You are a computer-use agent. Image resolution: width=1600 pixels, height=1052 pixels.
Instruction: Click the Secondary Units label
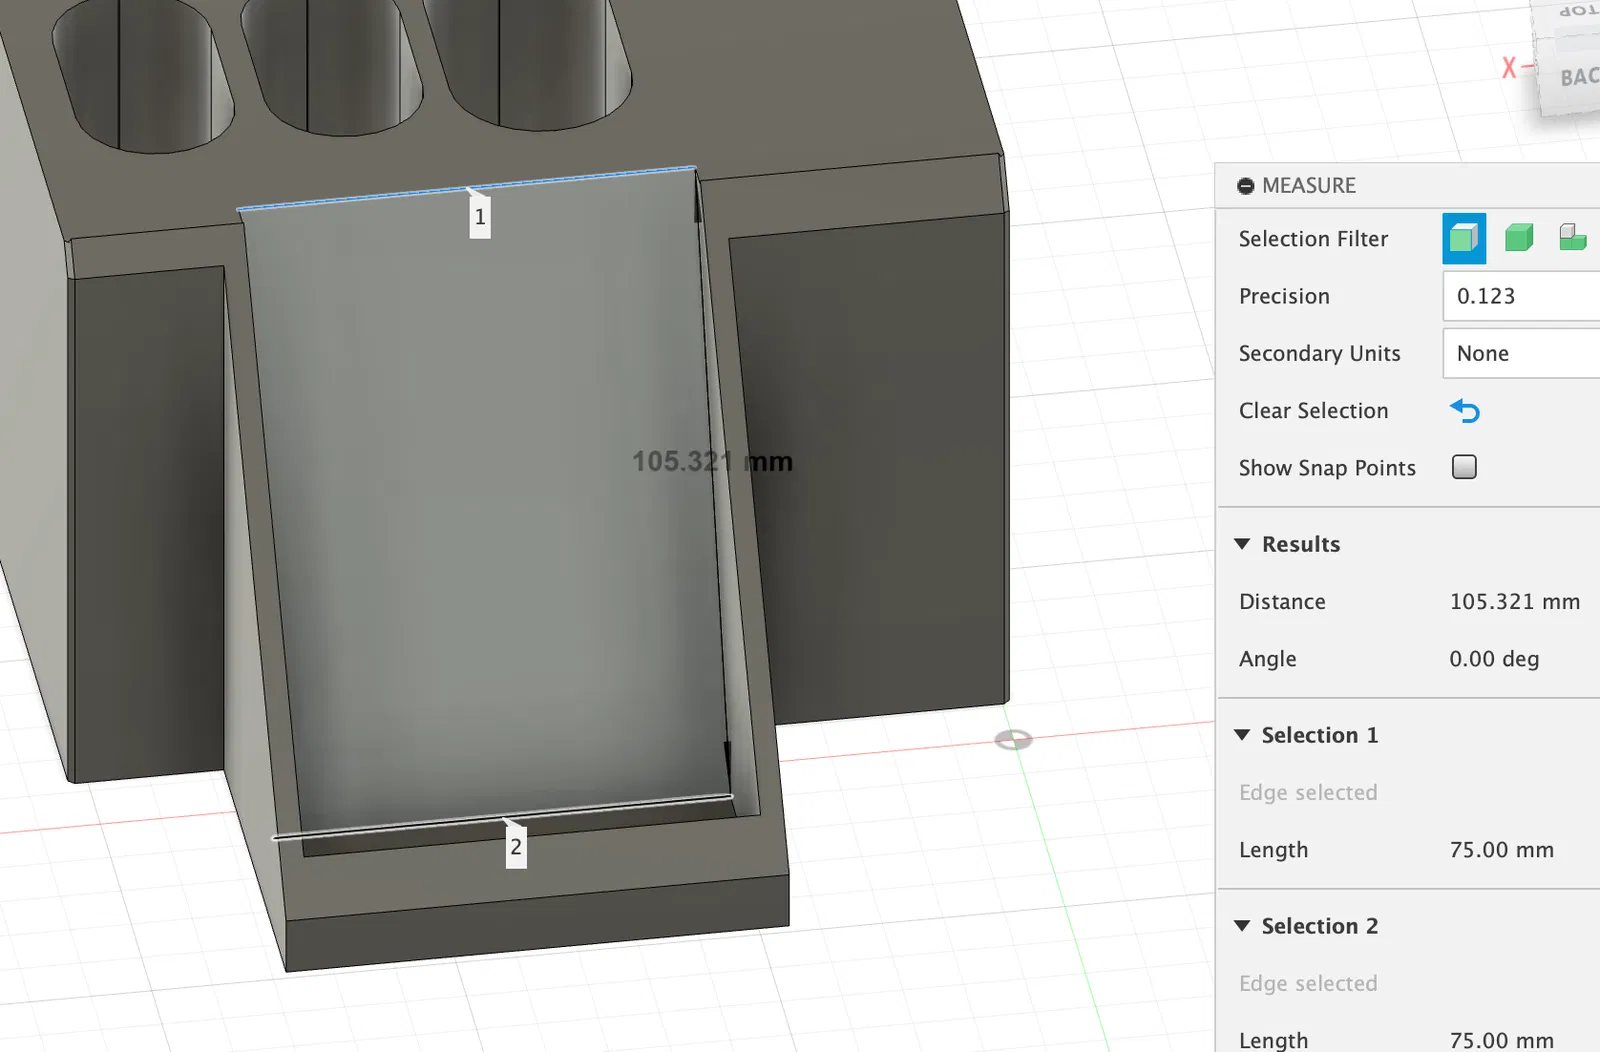tap(1319, 353)
